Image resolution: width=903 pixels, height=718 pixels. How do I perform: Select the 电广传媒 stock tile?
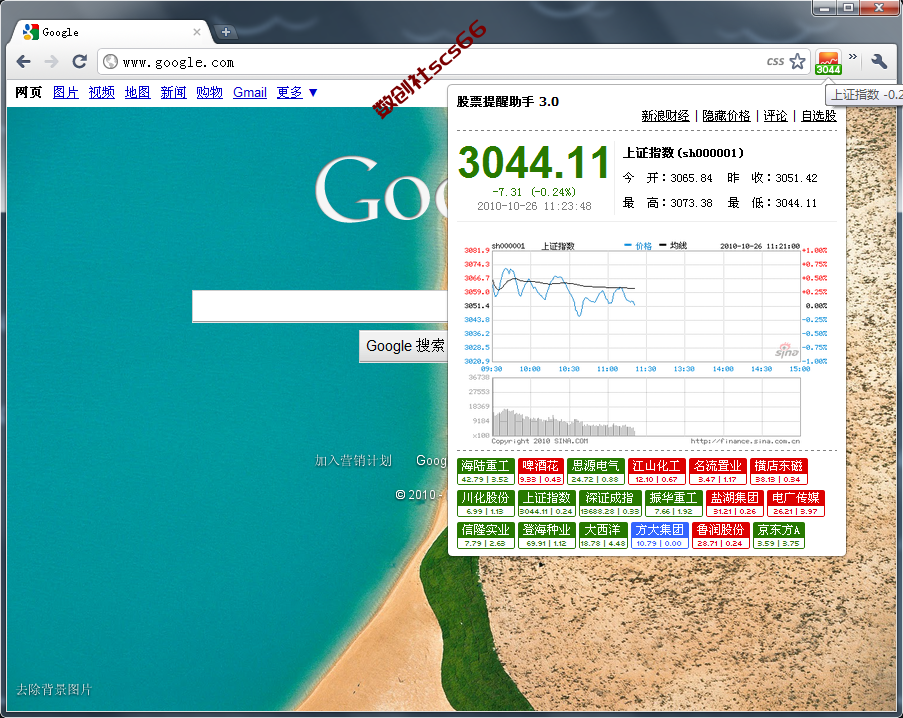(x=796, y=503)
